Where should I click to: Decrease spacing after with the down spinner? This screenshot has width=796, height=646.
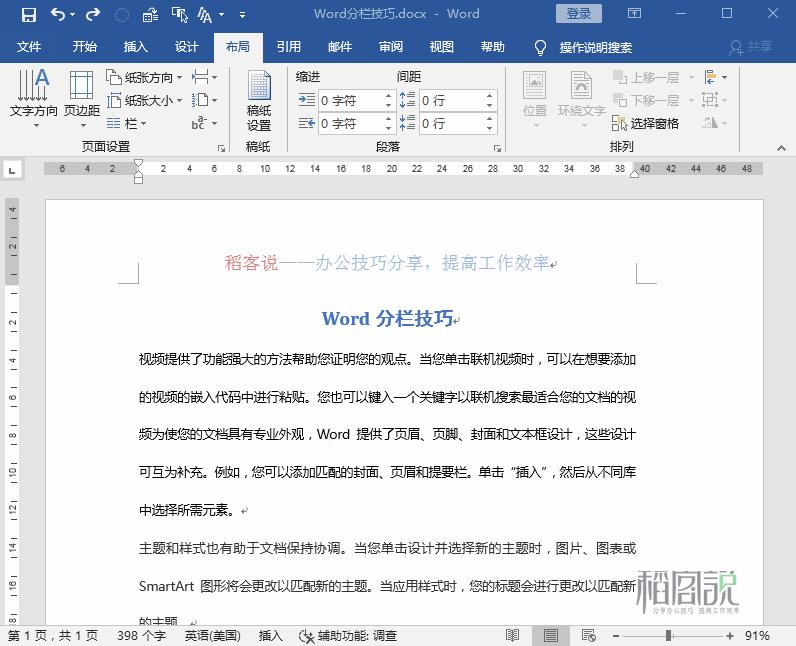click(489, 128)
